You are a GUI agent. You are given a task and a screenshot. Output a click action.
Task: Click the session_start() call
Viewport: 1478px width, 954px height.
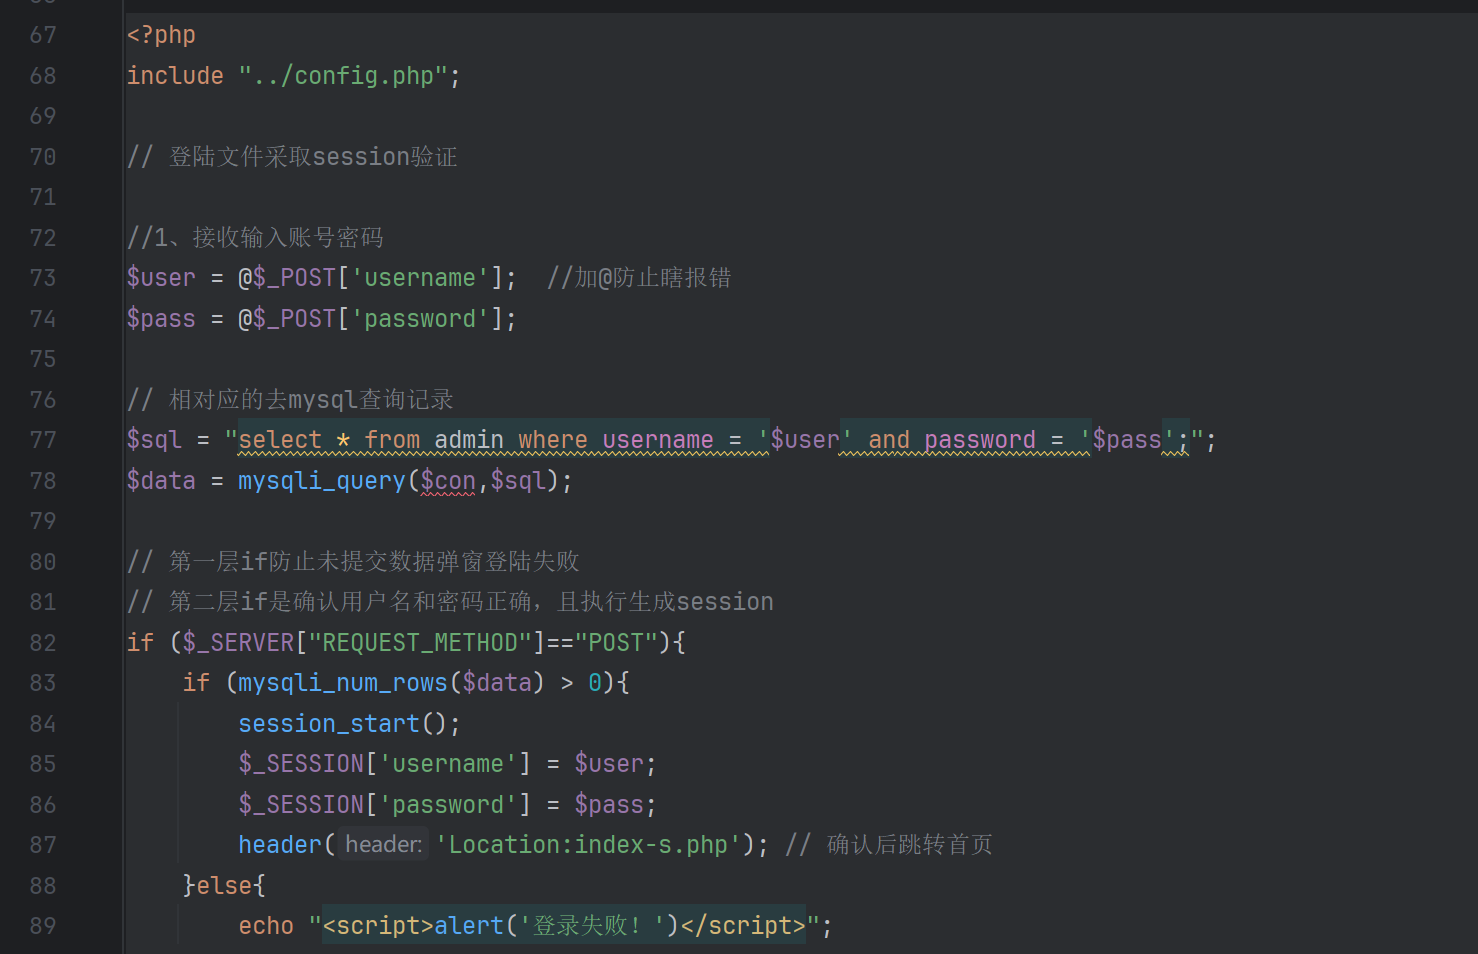(x=349, y=724)
